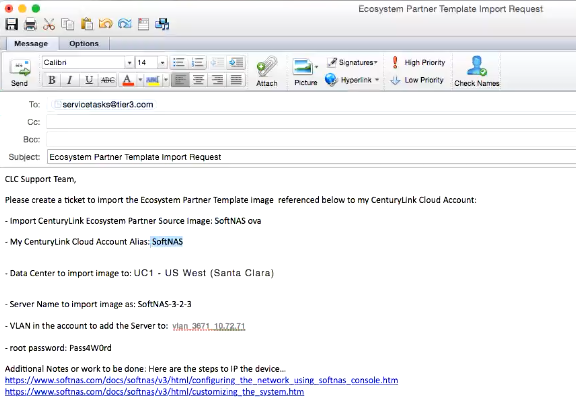Click the Copy icon
Image resolution: width=576 pixels, height=413 pixels.
pos(68,24)
